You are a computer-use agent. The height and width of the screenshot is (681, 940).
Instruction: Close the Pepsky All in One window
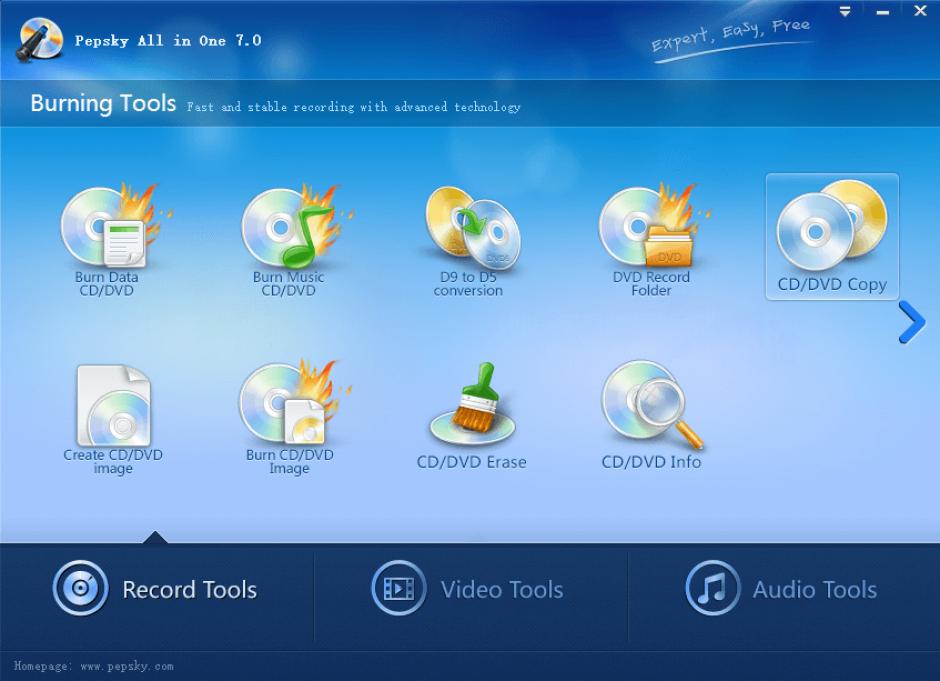920,11
